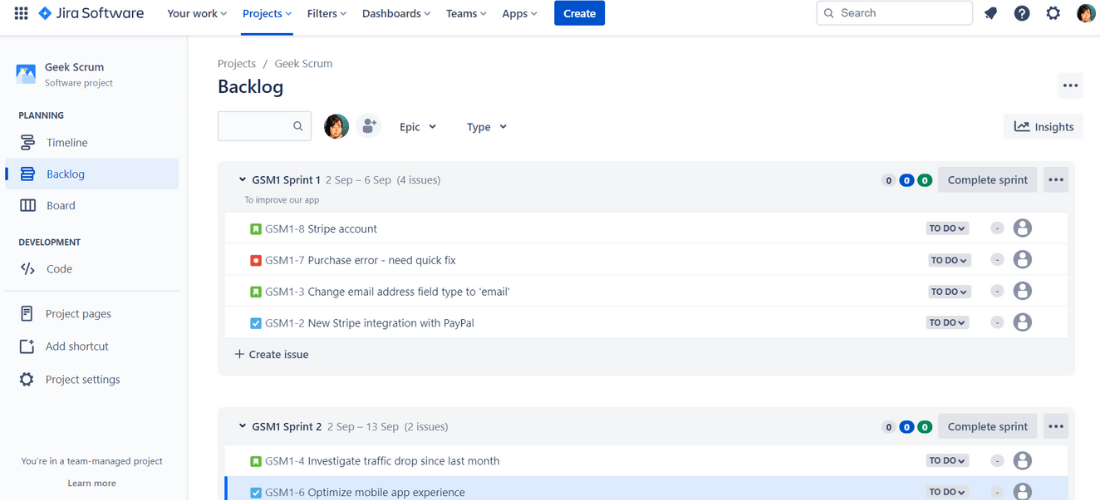Click Complete sprint for GSM1 Sprint 2

[x=987, y=426]
